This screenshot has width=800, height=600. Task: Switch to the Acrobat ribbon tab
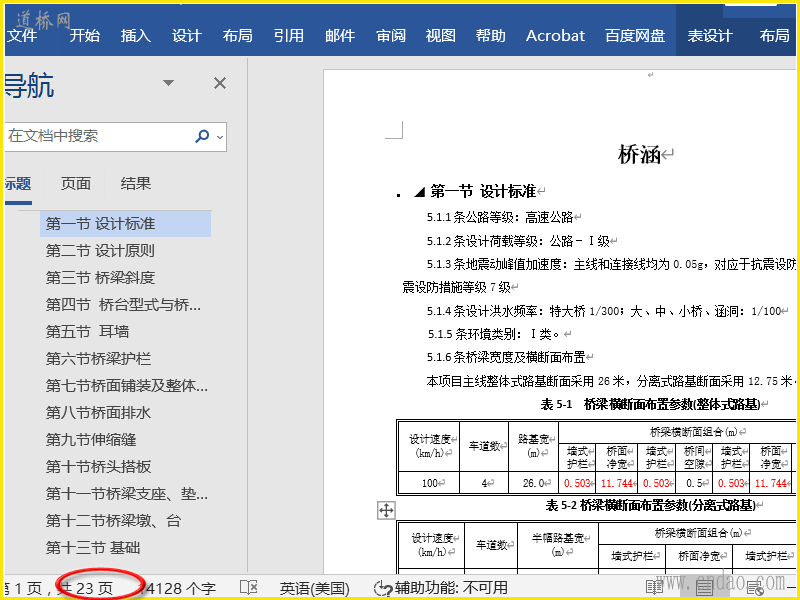coord(555,36)
